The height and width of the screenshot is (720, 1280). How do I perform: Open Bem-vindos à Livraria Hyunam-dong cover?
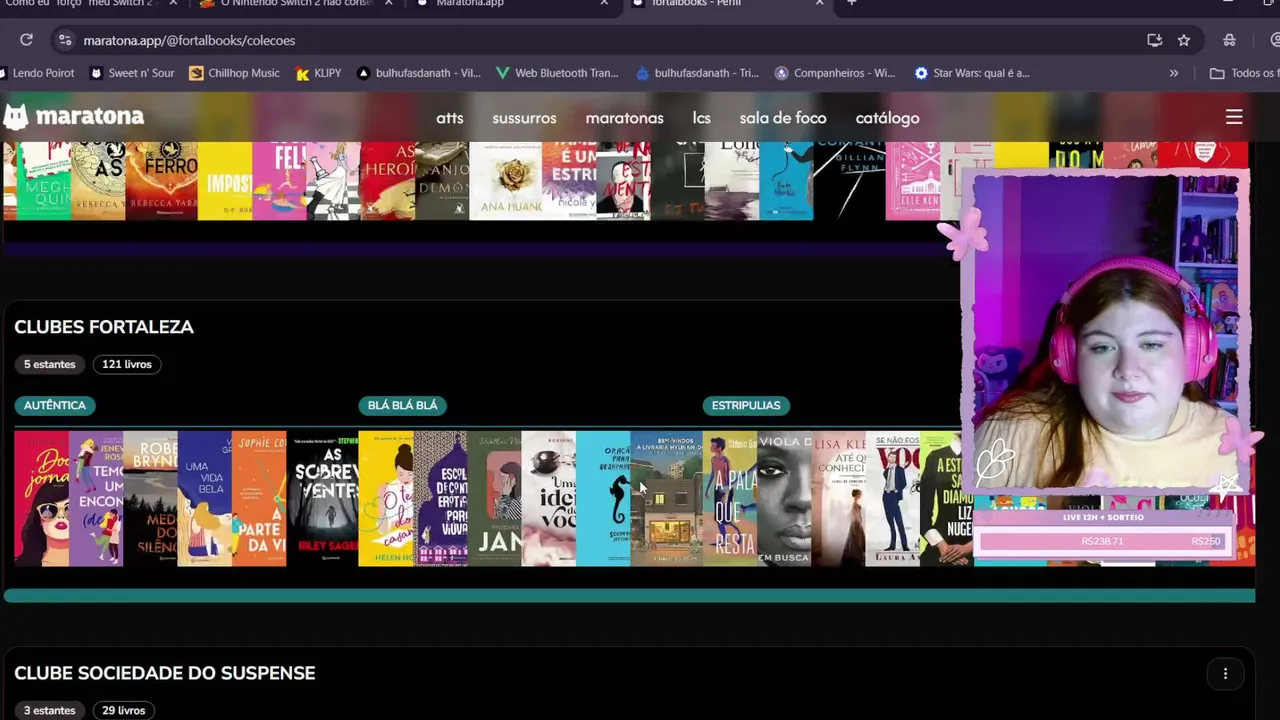(x=666, y=498)
